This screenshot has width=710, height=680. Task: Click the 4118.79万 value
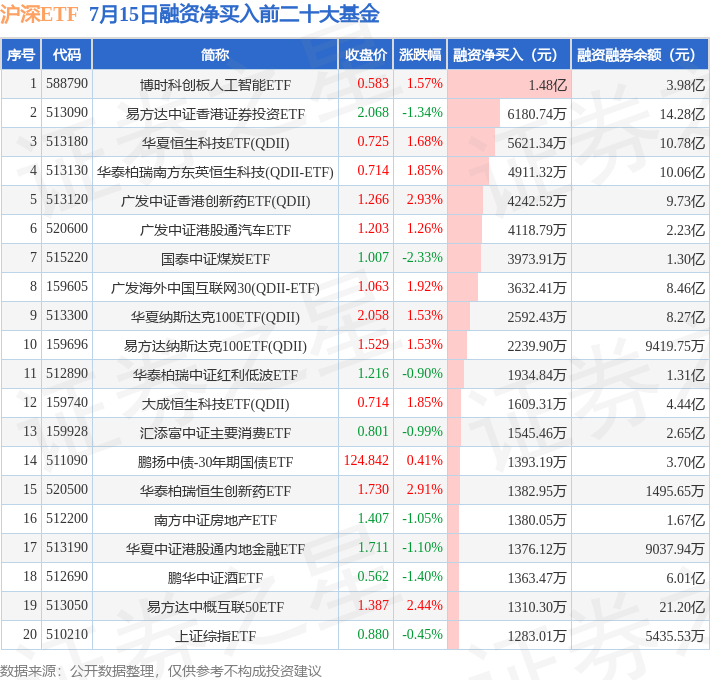point(537,230)
